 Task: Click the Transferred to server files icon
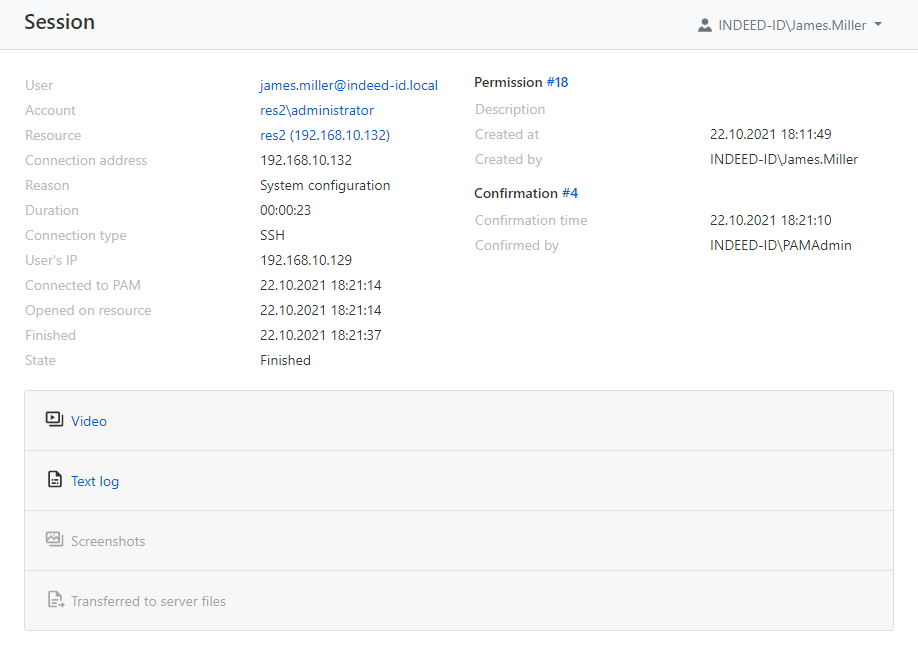[55, 600]
